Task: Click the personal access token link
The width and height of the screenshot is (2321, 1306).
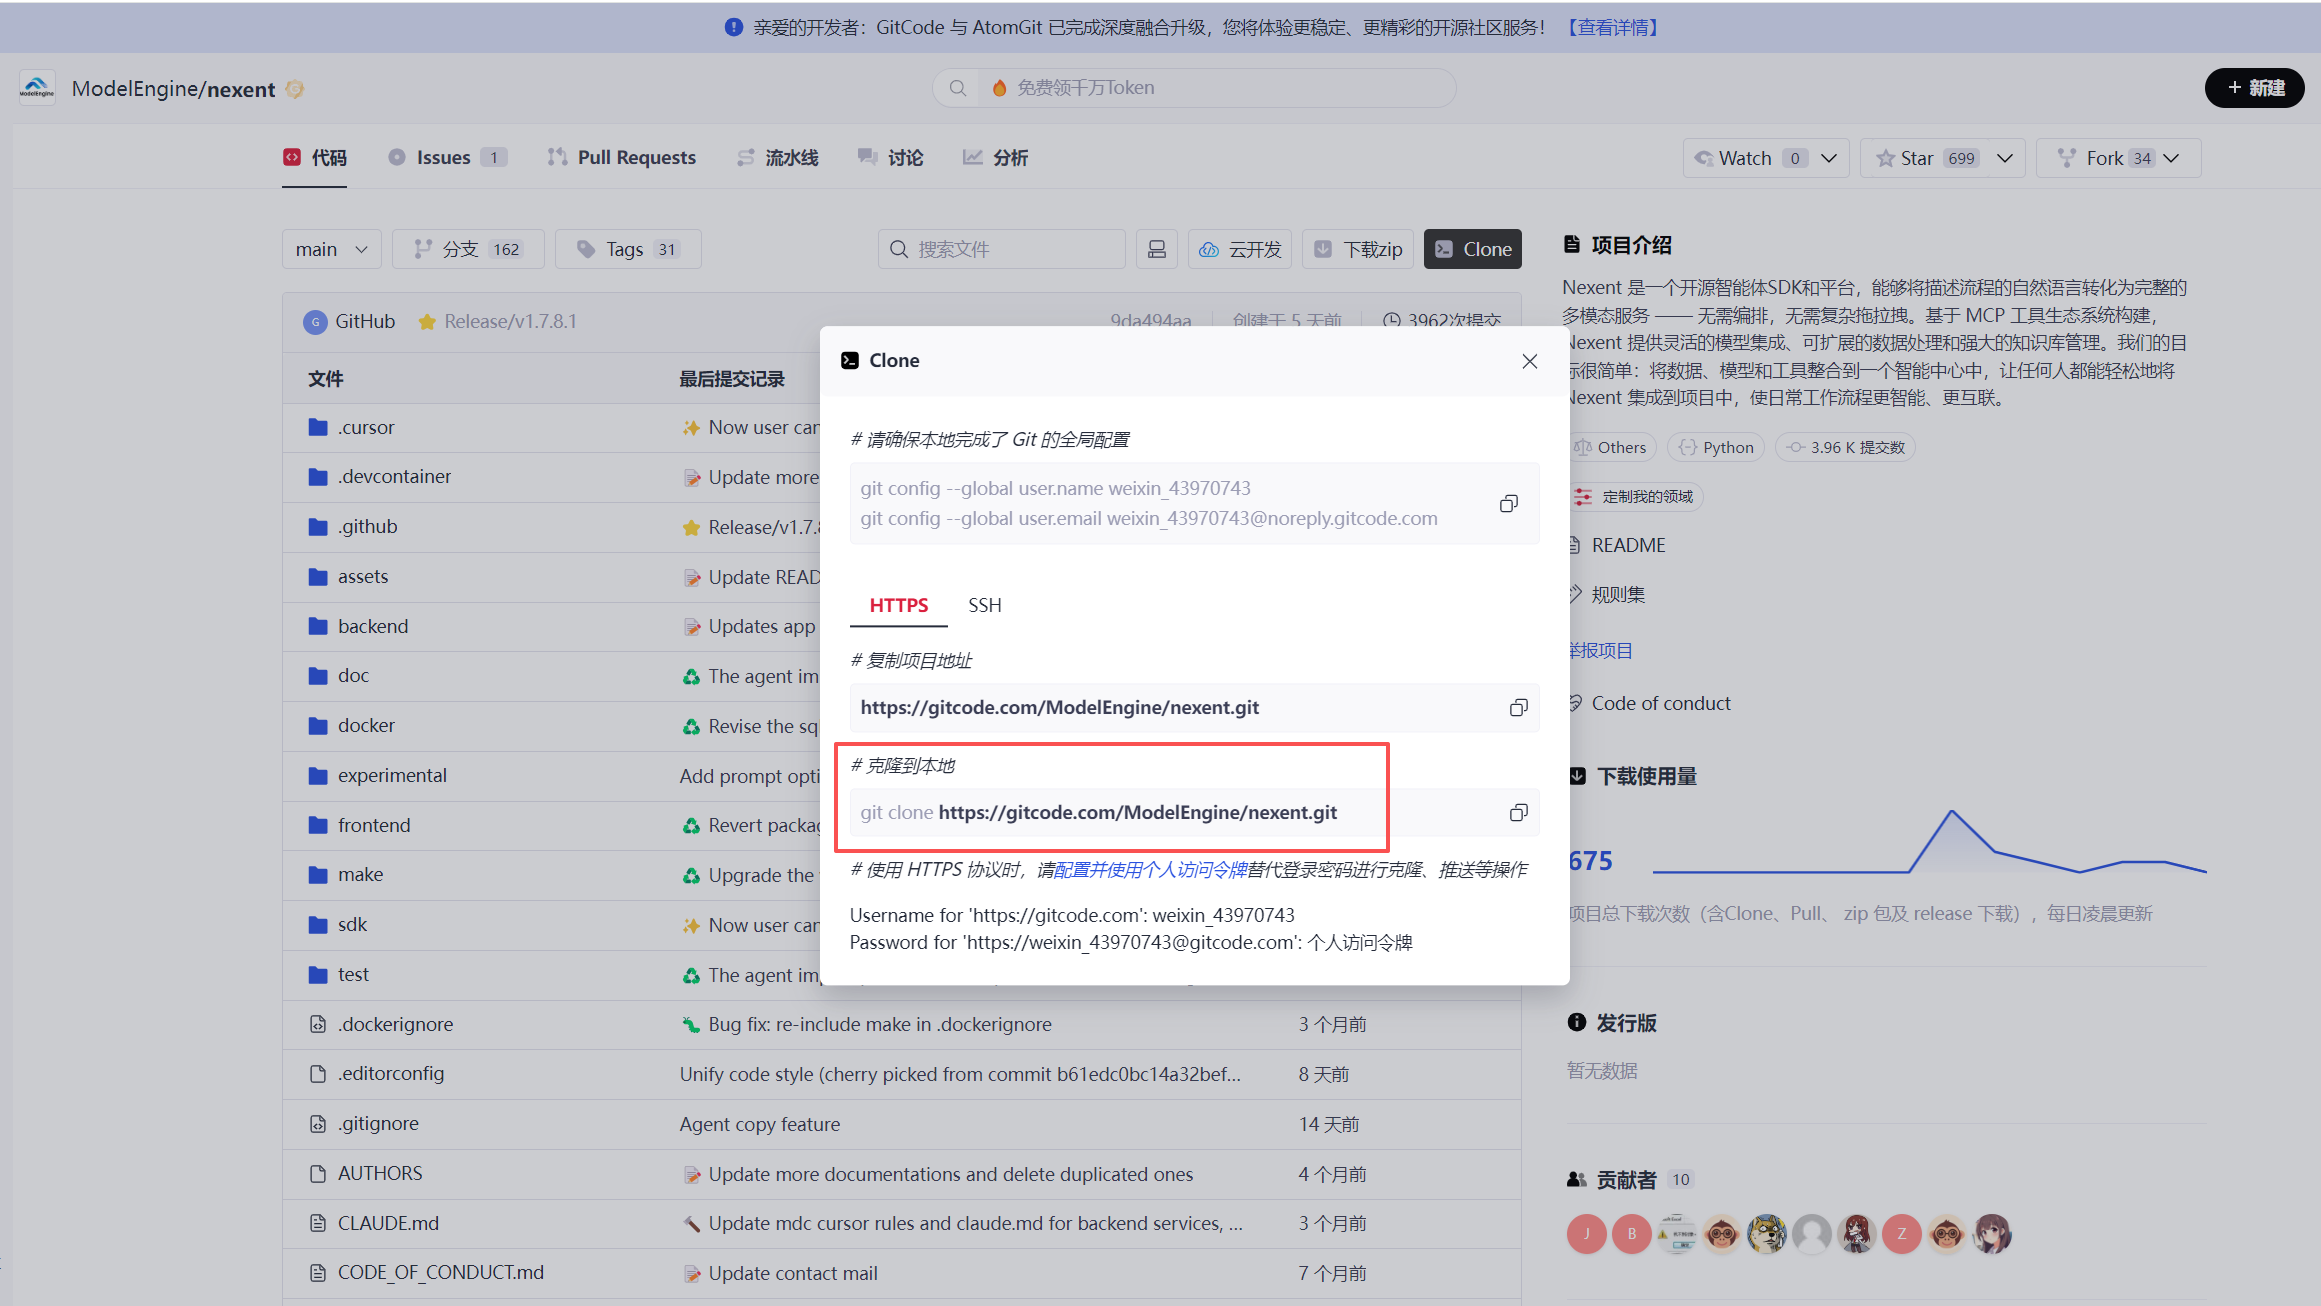Action: 1150,870
